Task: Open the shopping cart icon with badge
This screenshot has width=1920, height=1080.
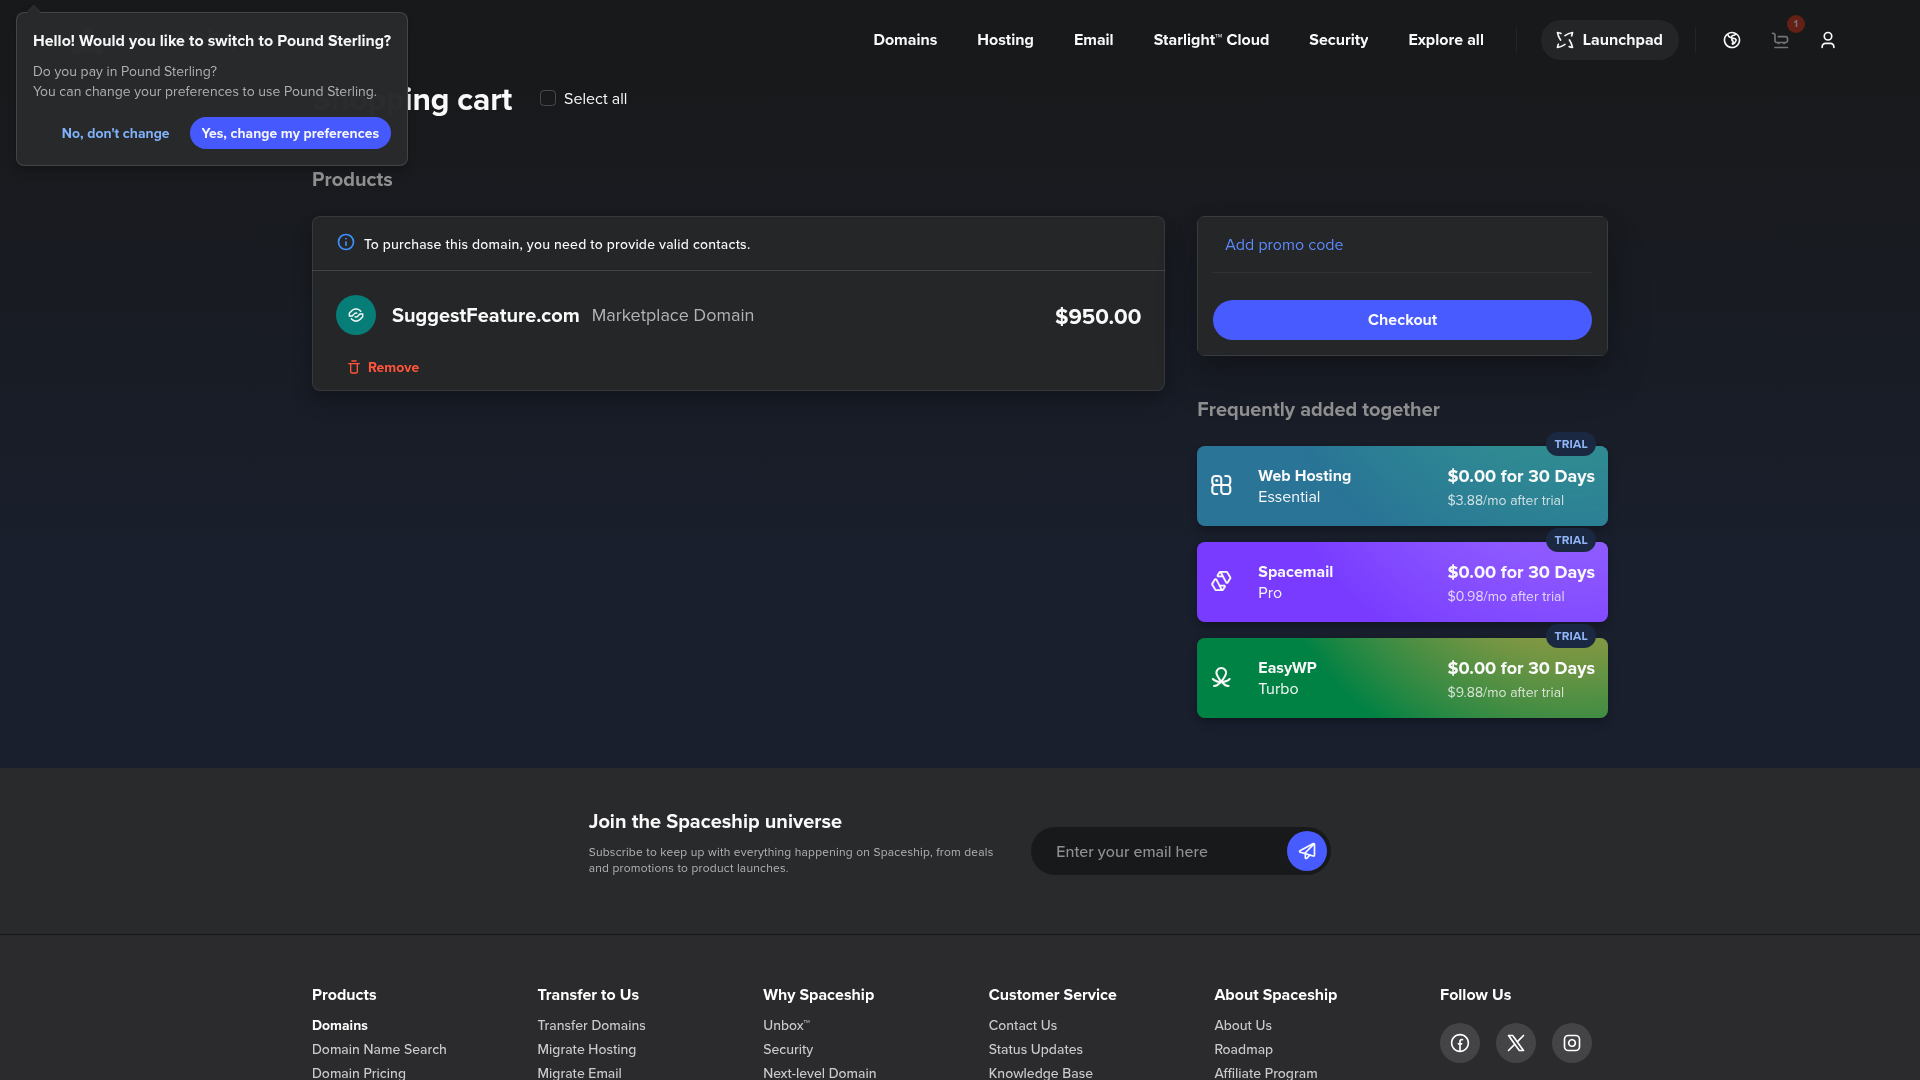Action: coord(1780,40)
